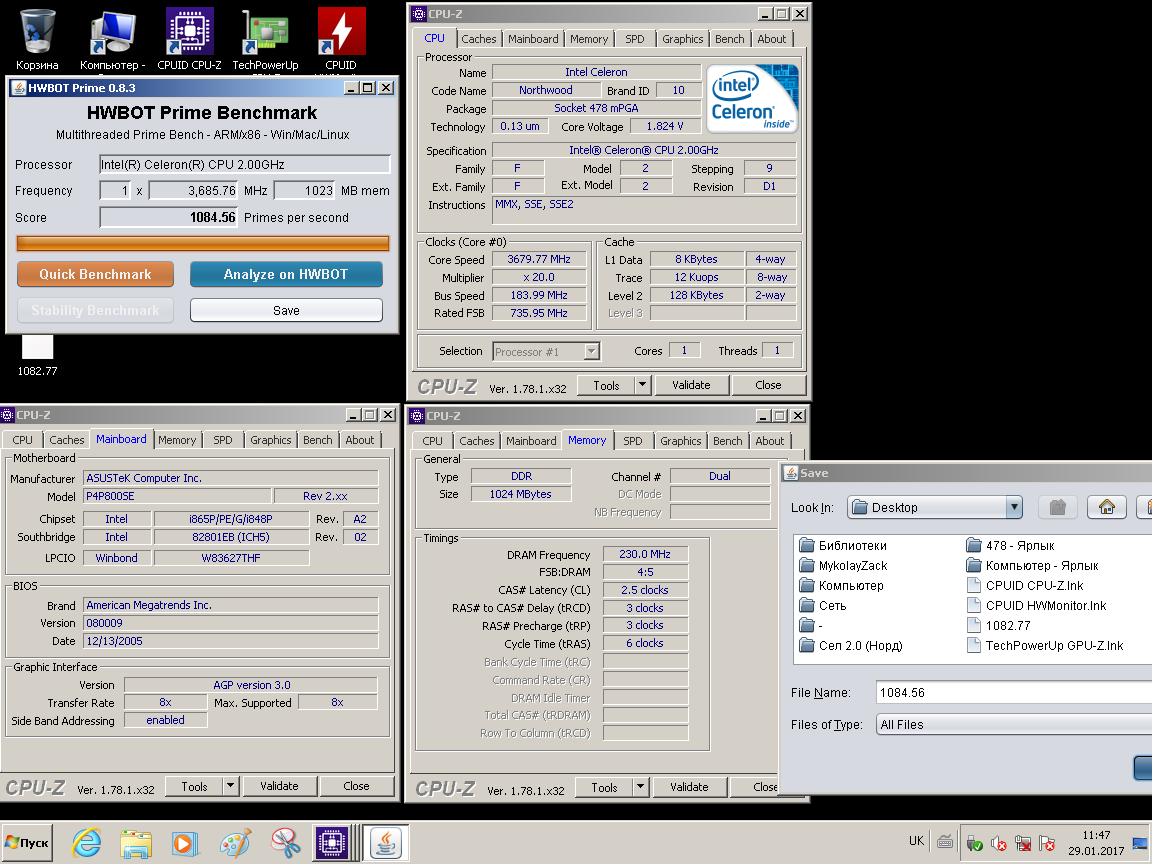1152x864 pixels.
Task: Click the disabled Stability Benchmark button
Action: (x=96, y=311)
